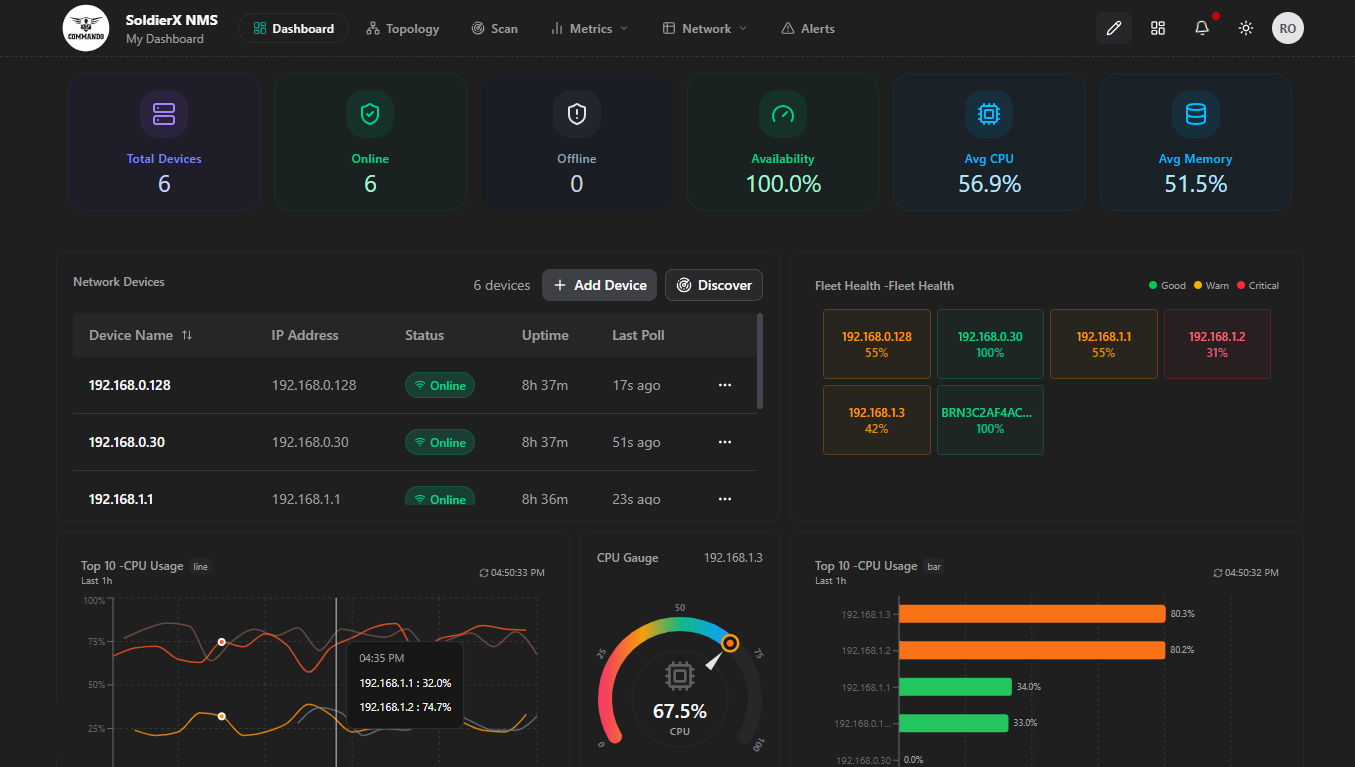The width and height of the screenshot is (1355, 767).
Task: Click the CPU chip icon in gauge
Action: pos(680,678)
